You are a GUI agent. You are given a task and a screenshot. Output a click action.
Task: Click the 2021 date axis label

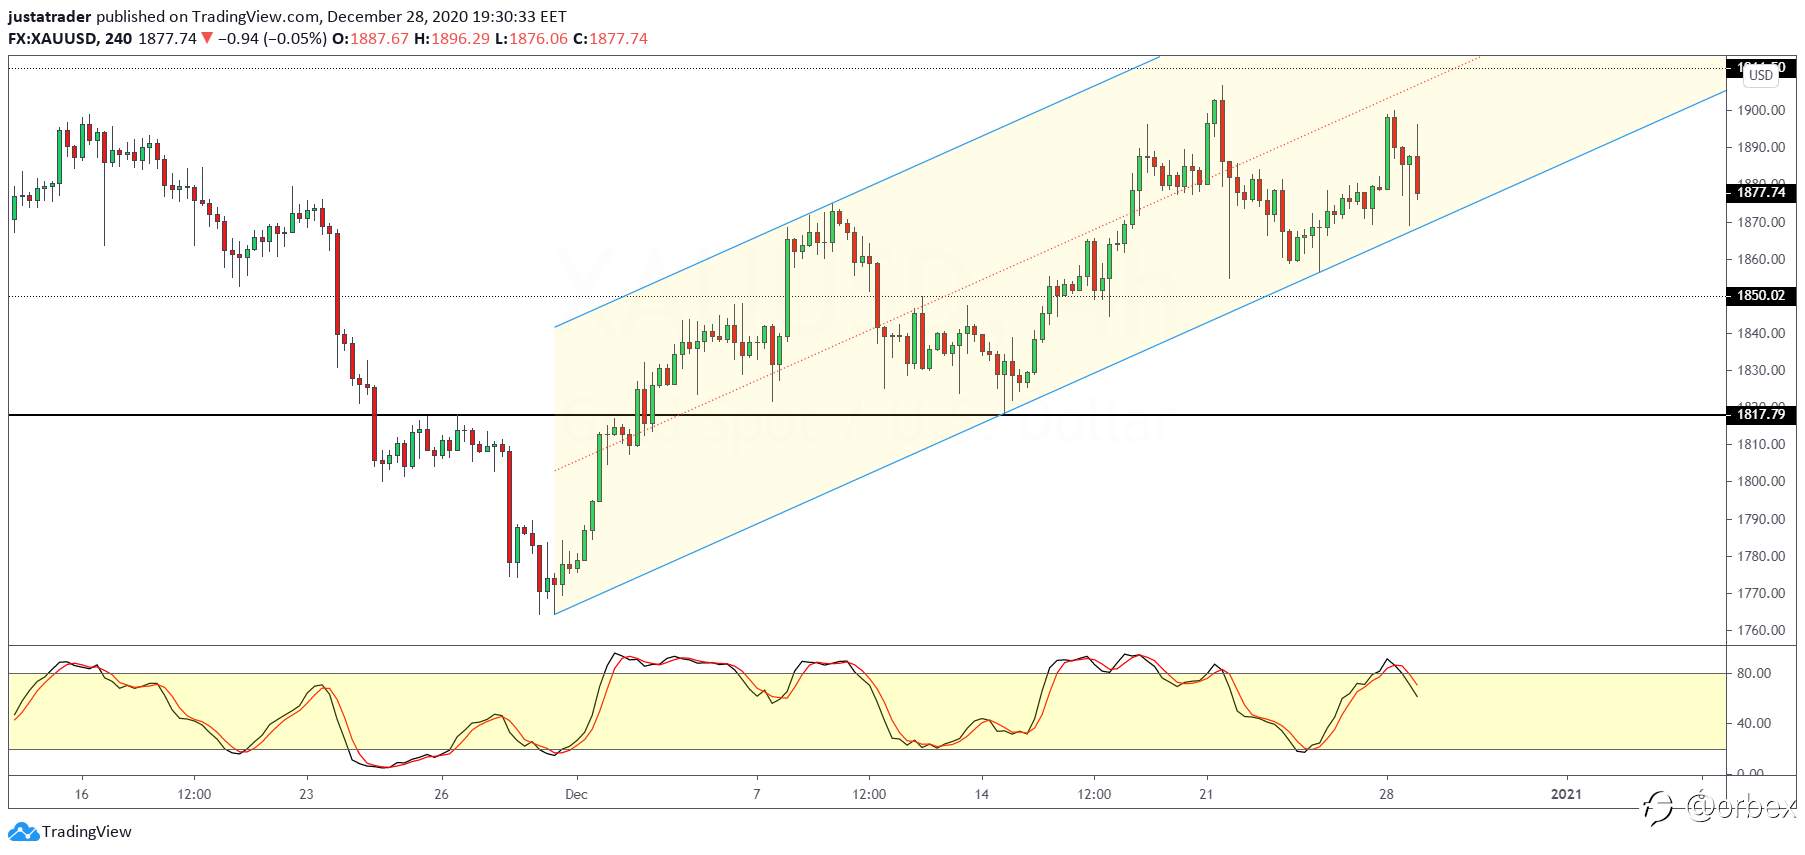[x=1566, y=795]
